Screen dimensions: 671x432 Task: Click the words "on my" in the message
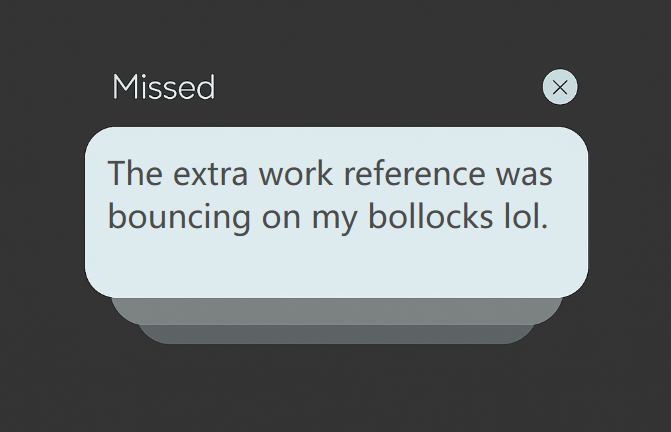pos(309,219)
